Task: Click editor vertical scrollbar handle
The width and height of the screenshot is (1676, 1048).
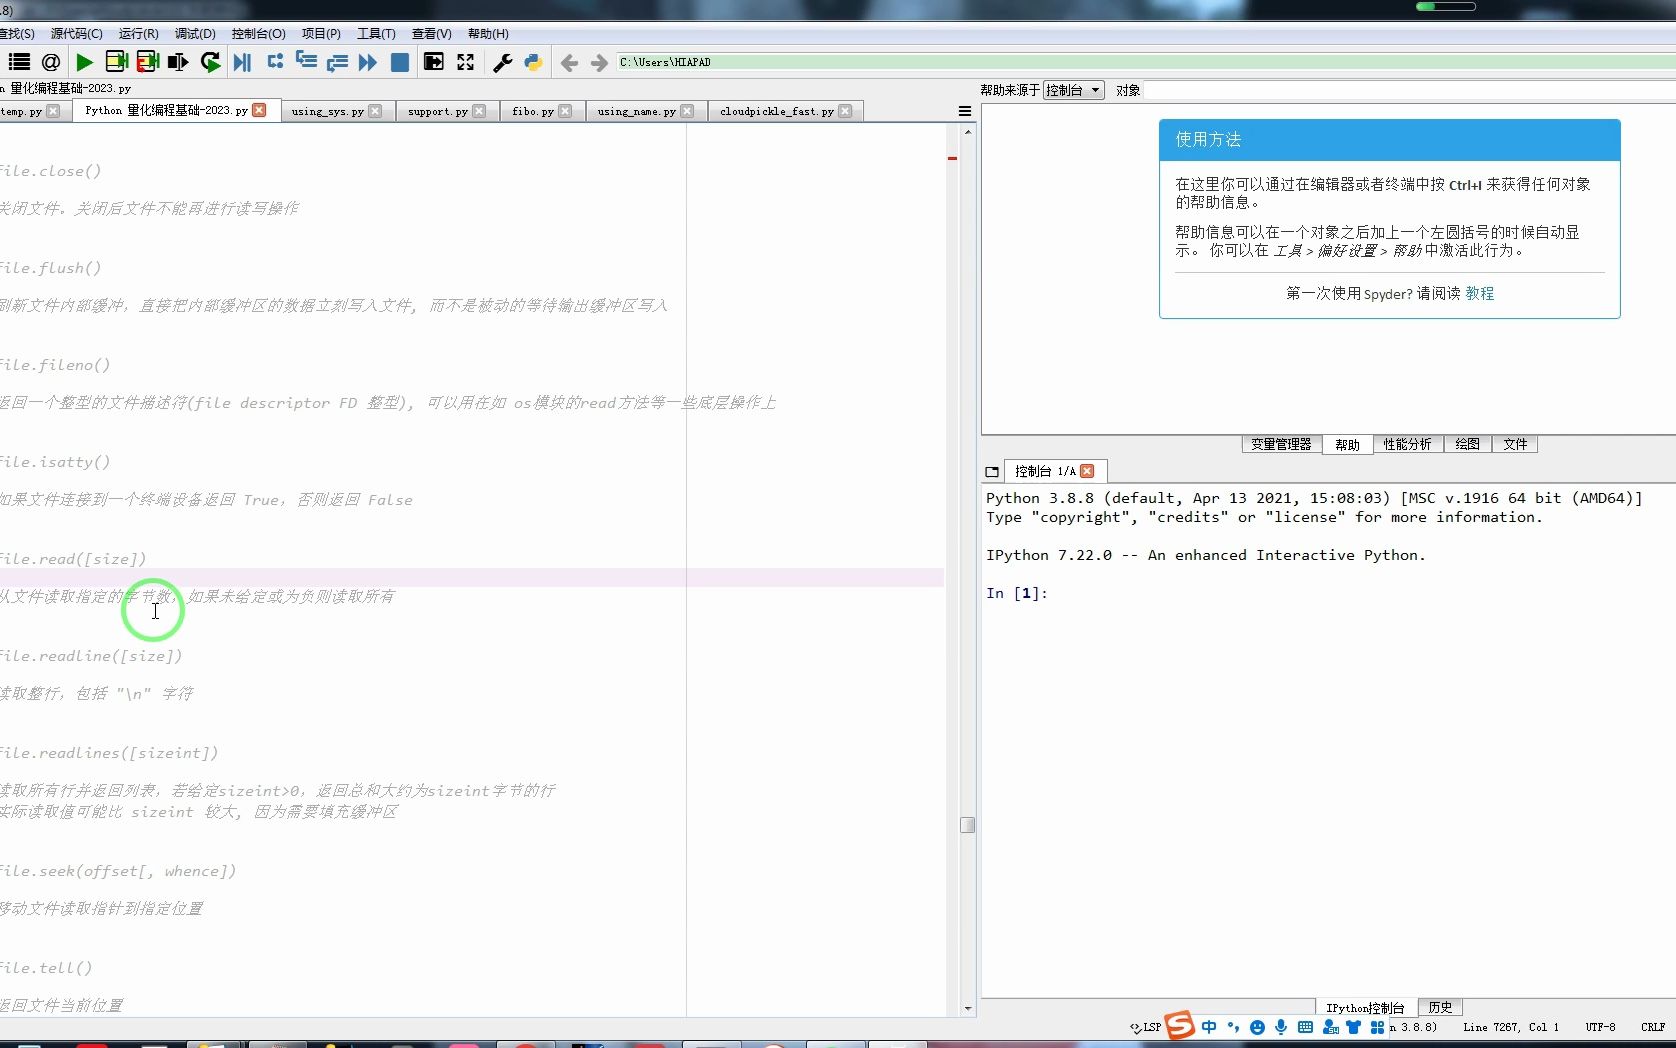Action: click(967, 825)
